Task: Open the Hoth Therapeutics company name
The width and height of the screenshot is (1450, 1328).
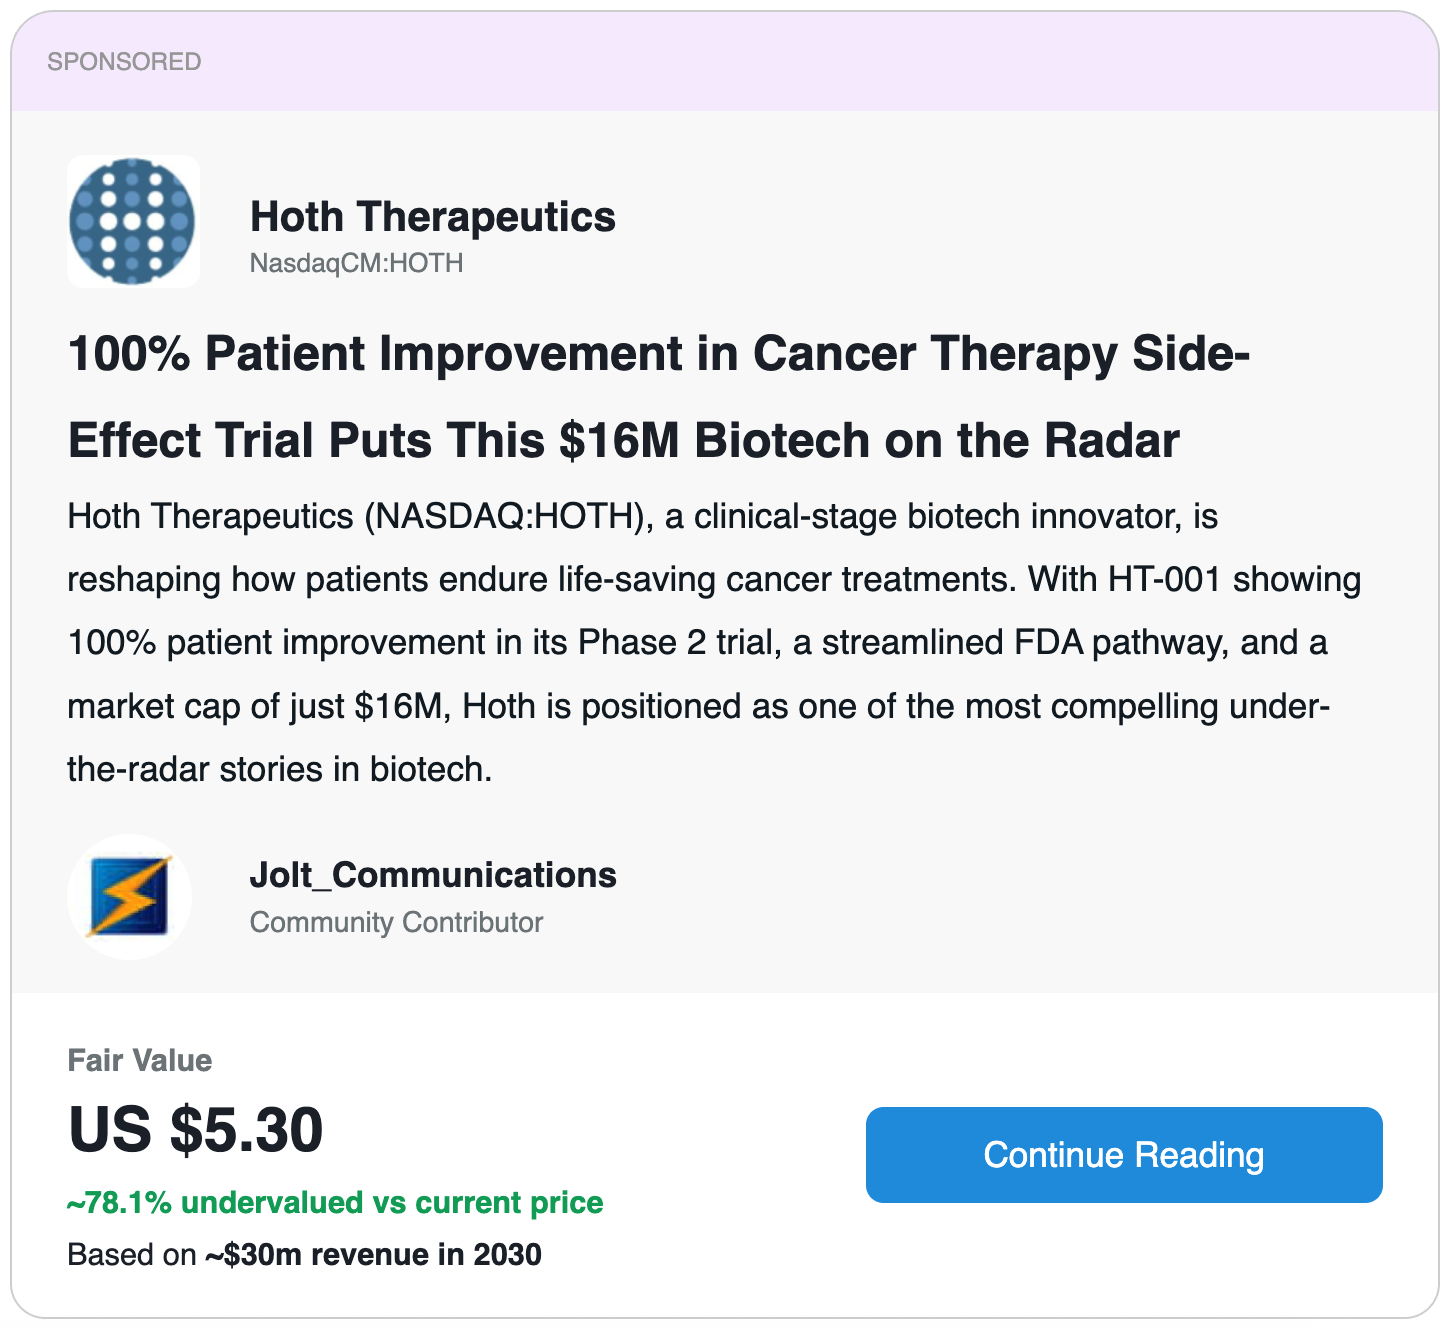Action: click(x=432, y=217)
